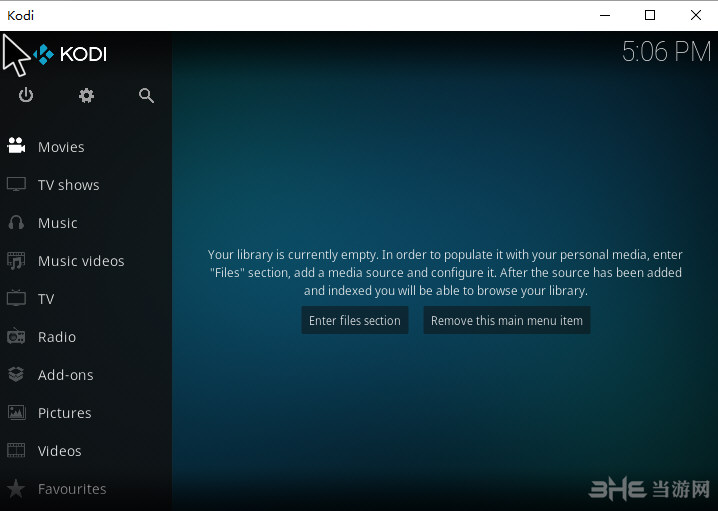
Task: Close the Kodi window
Action: pos(696,15)
